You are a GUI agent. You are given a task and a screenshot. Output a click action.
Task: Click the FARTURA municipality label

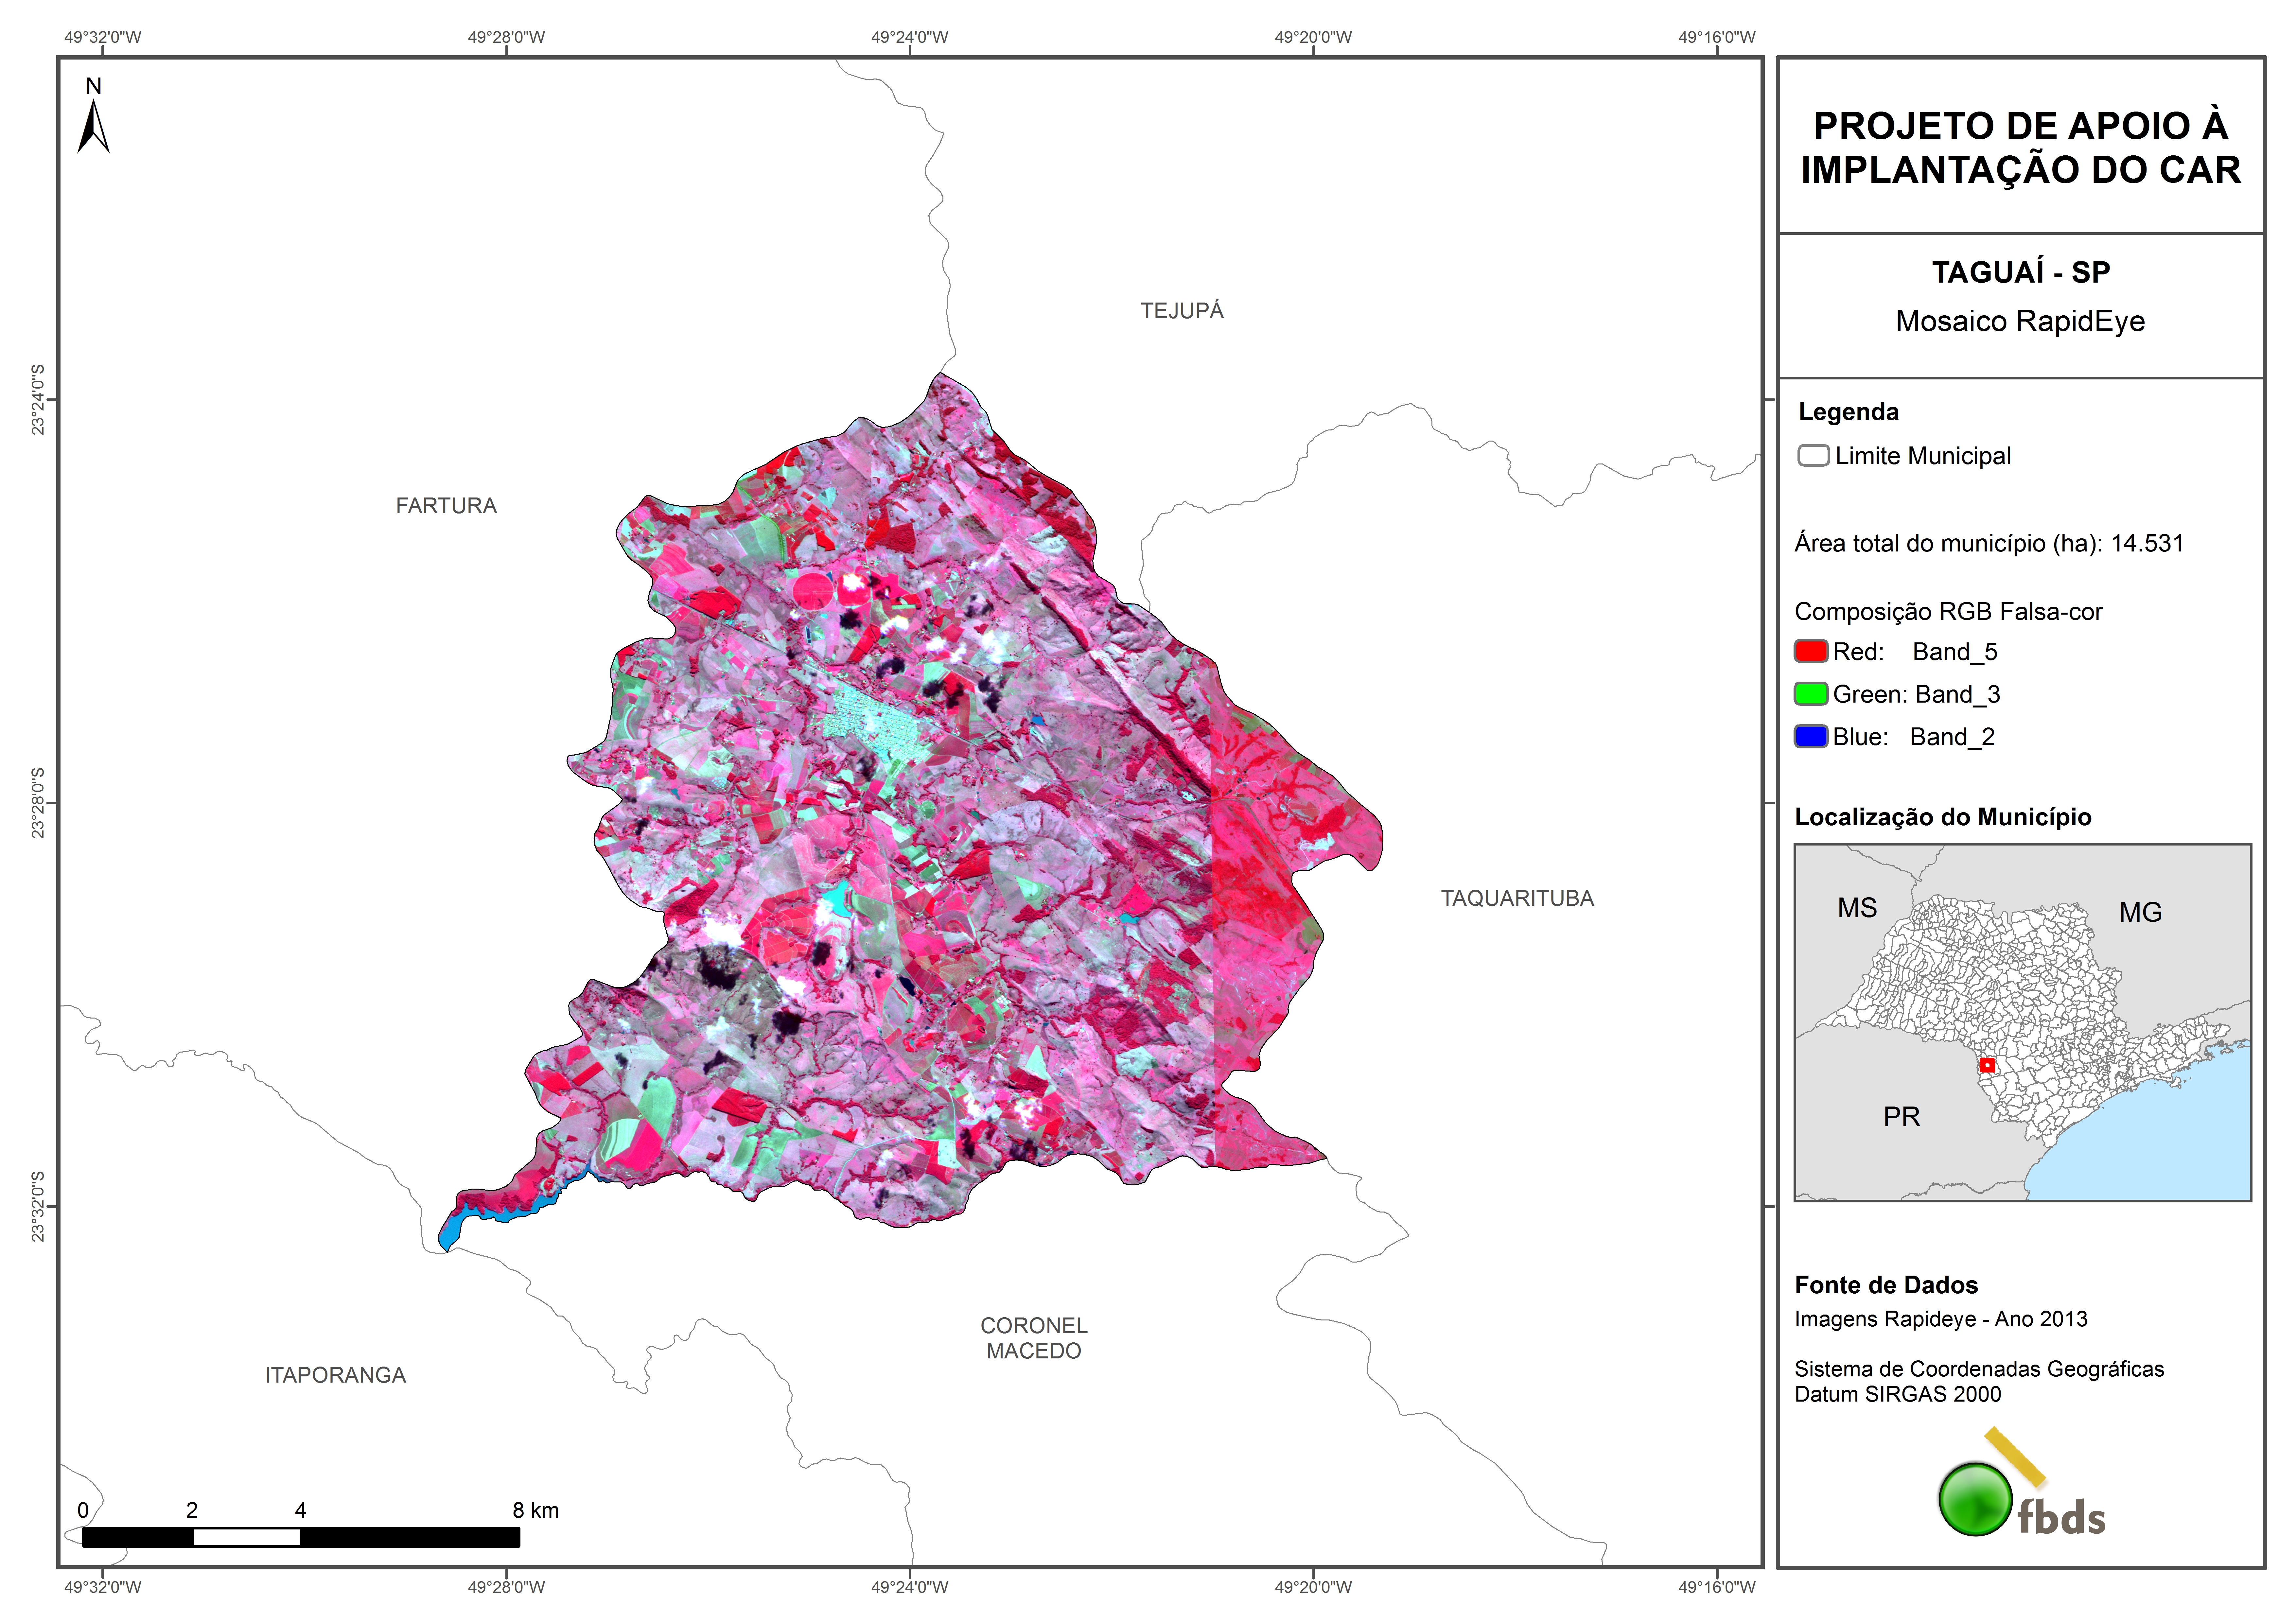446,506
